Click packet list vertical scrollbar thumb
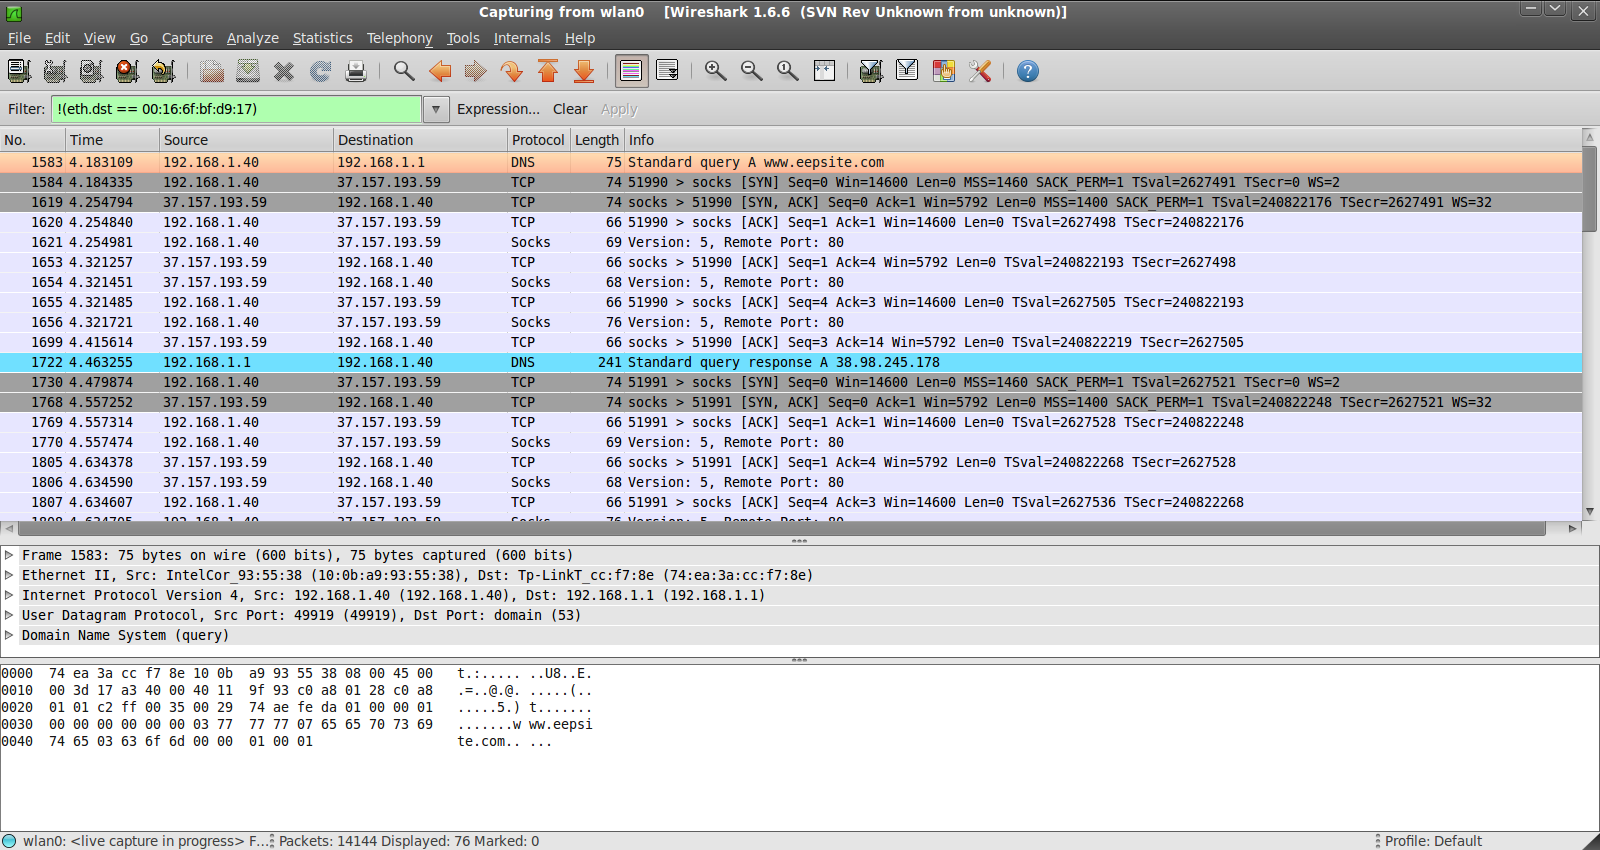The image size is (1600, 850). [1590, 187]
